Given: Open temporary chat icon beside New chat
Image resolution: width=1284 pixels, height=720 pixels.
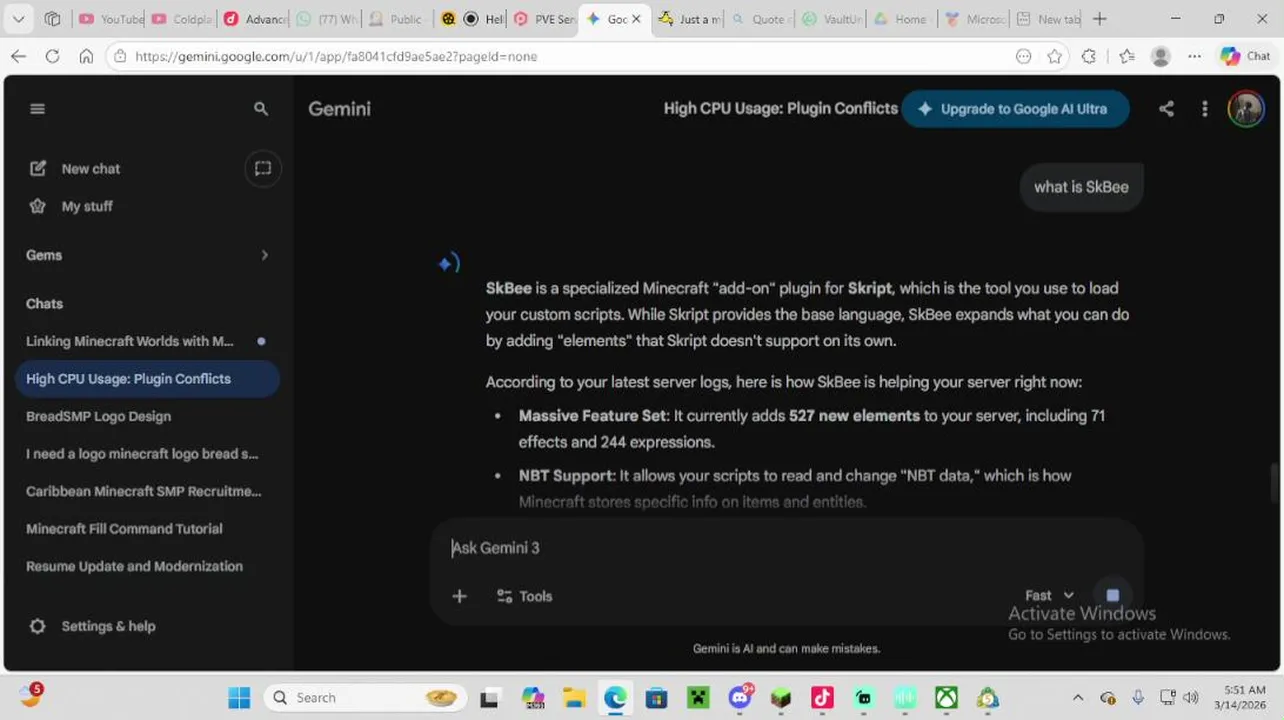Looking at the screenshot, I should [x=263, y=168].
